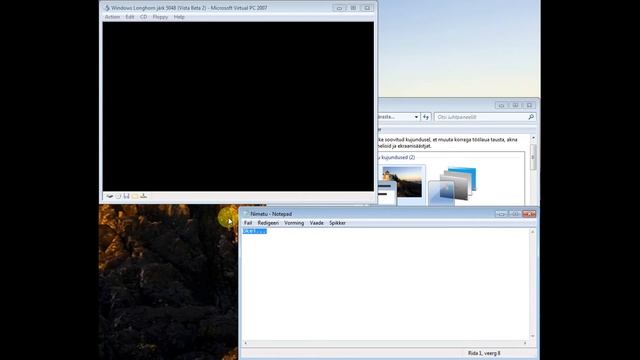Screen dimensions: 640x360
Task: Expand the address bar dropdown arrow
Action: (416, 117)
